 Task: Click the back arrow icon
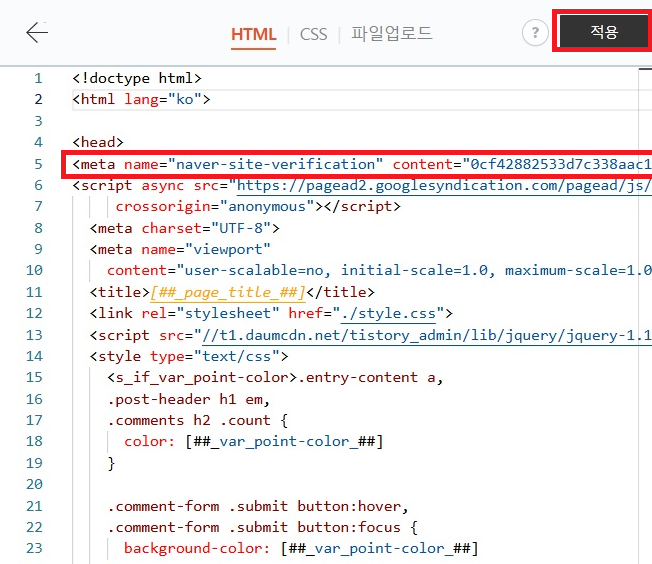click(37, 32)
